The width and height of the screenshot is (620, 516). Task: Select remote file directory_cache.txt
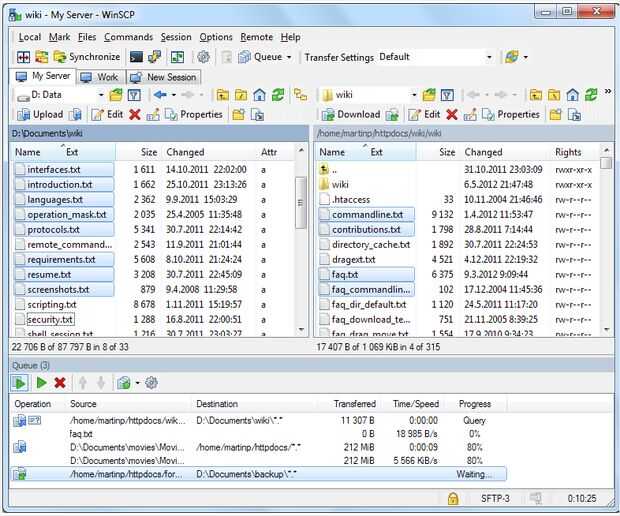click(x=371, y=245)
